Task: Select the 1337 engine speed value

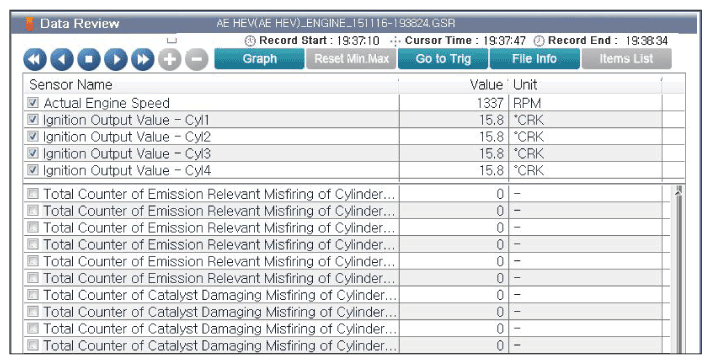Action: [x=490, y=103]
